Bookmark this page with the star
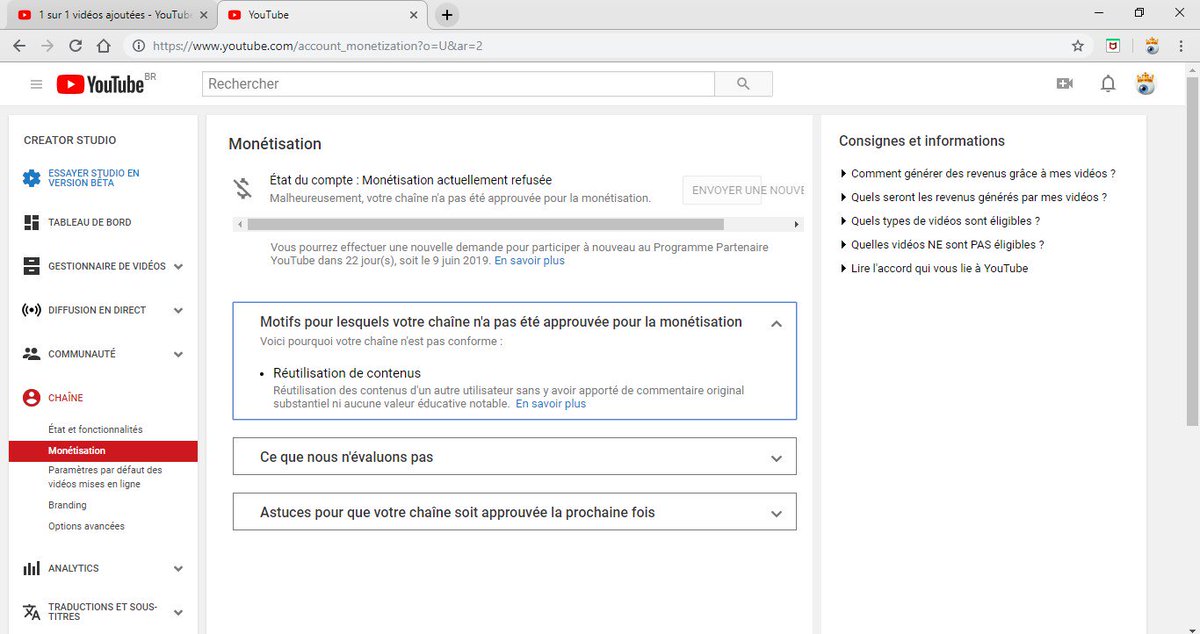This screenshot has height=634, width=1200. (x=1077, y=46)
